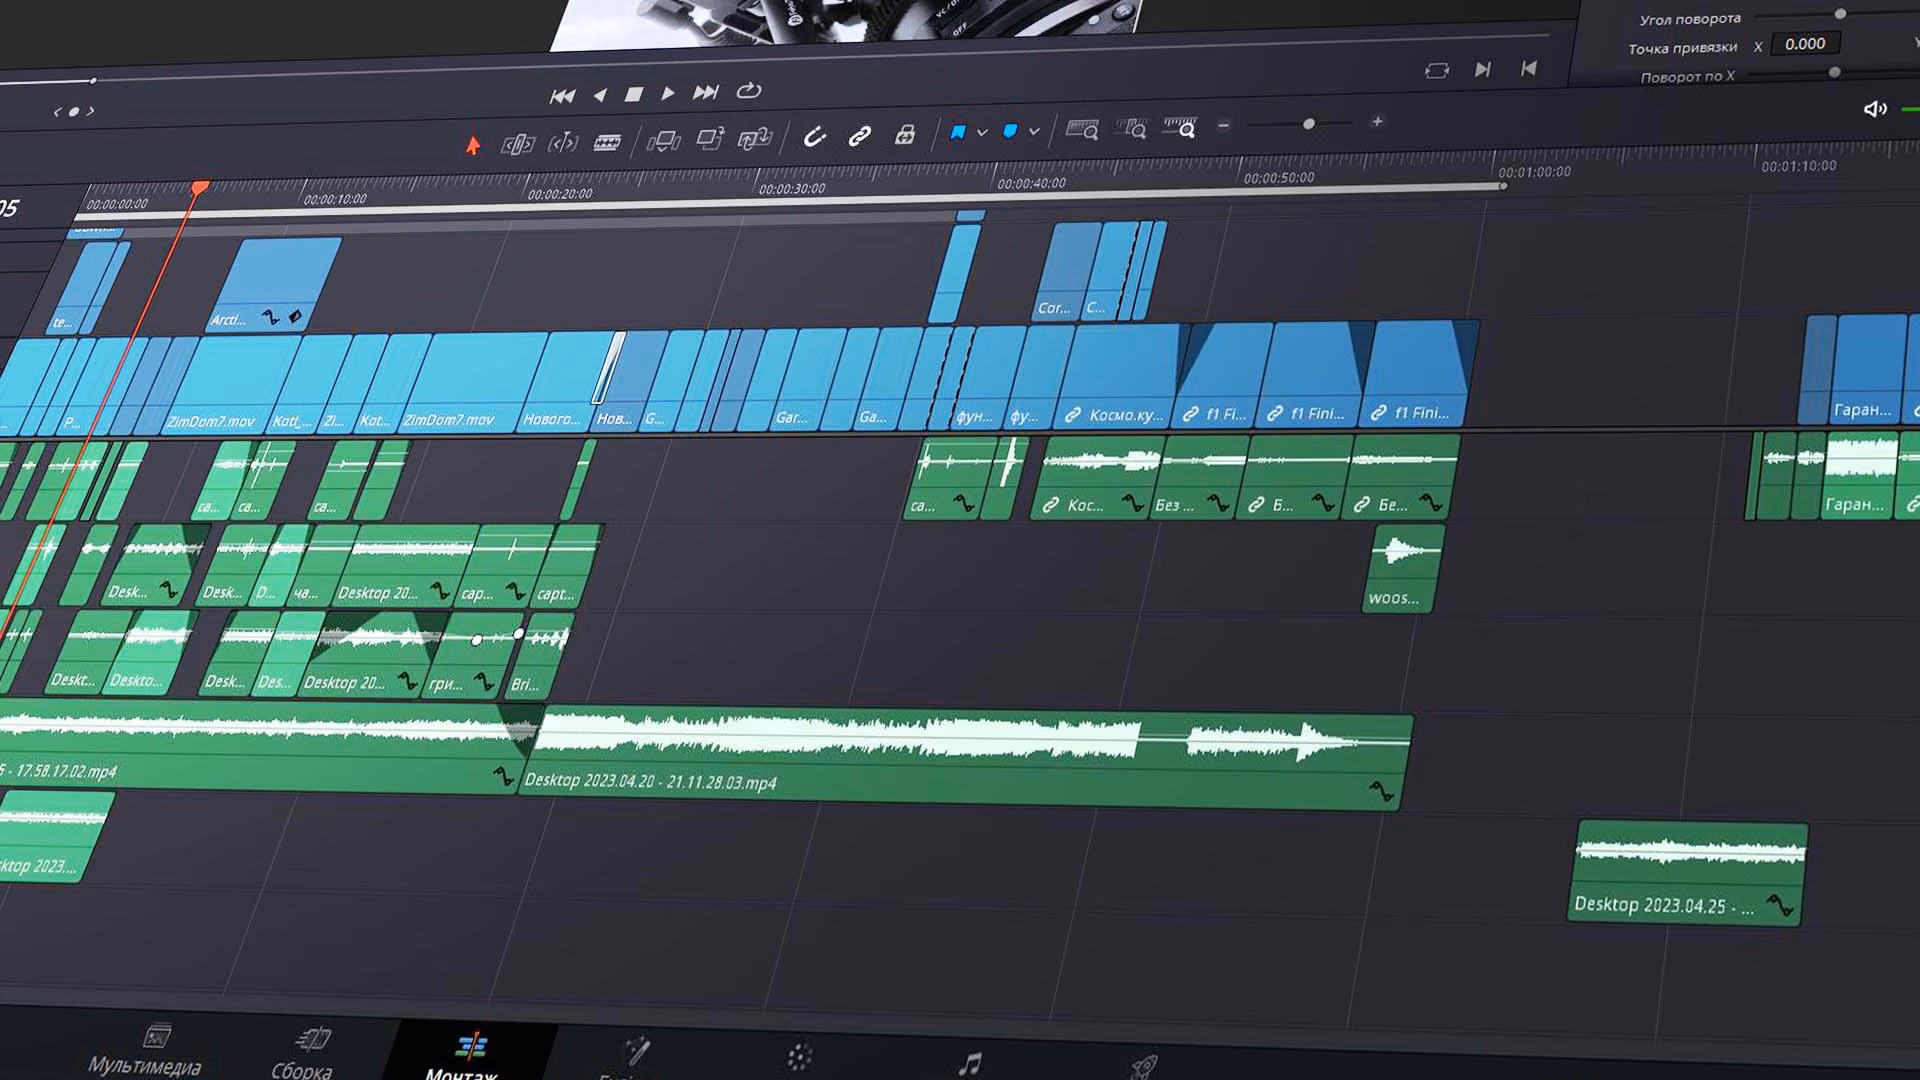Click curve icon on the Arcti... clip
1920x1080 pixels.
click(270, 318)
